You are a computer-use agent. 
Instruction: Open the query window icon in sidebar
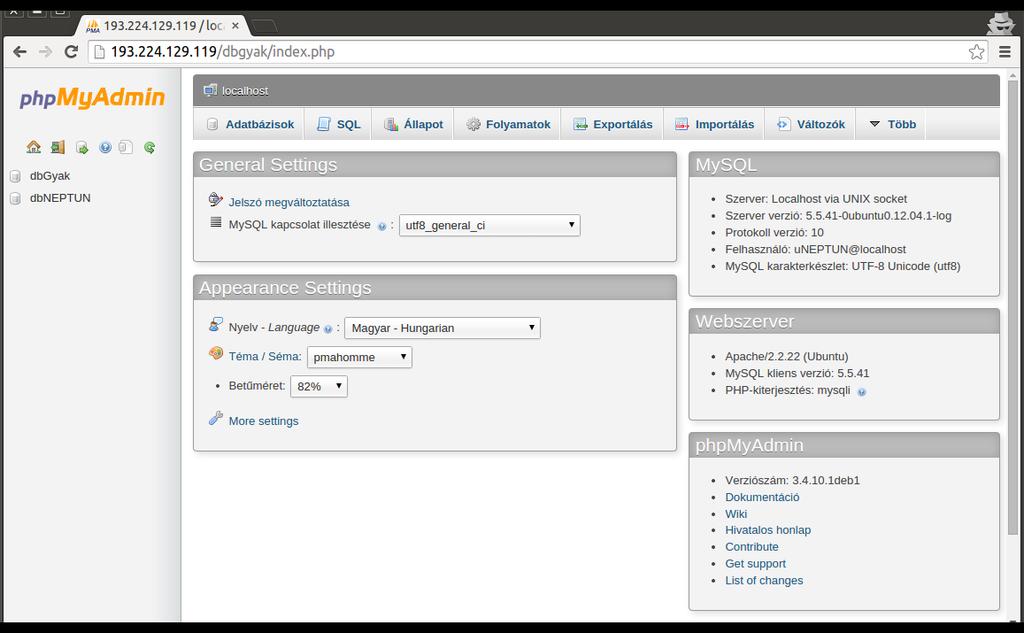[82, 148]
